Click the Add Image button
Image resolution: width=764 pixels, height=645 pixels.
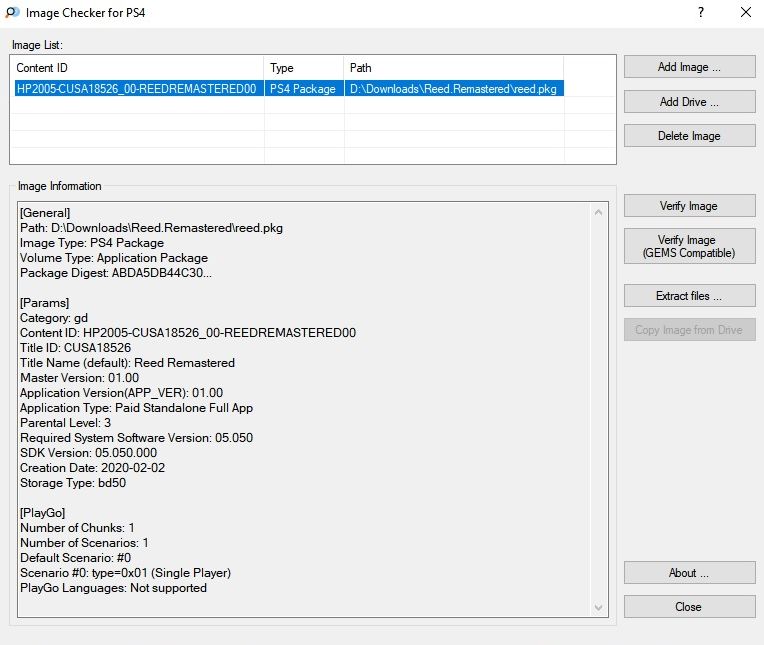pos(689,67)
